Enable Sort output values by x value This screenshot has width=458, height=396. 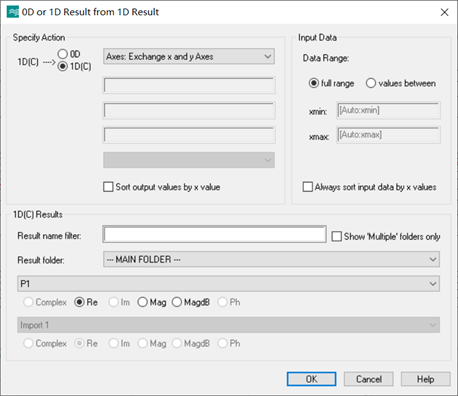coord(108,187)
